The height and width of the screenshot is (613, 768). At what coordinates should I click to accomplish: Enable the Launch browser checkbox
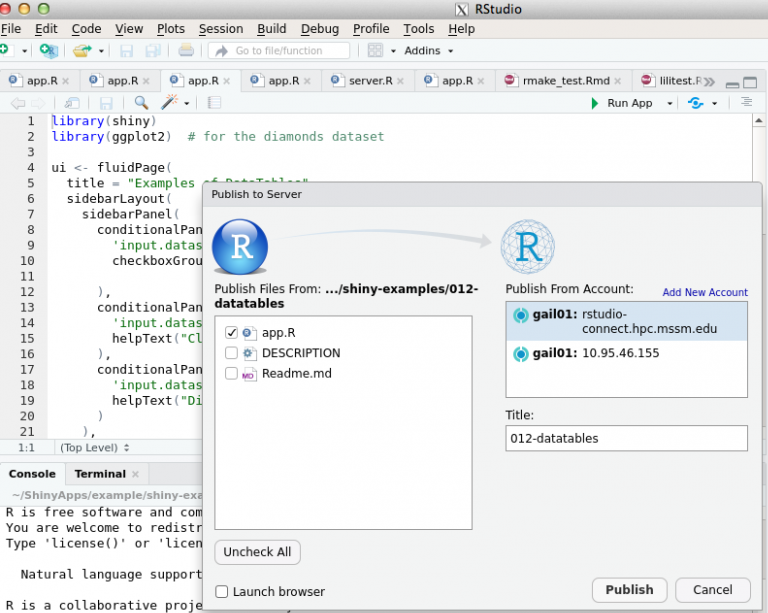[x=222, y=592]
